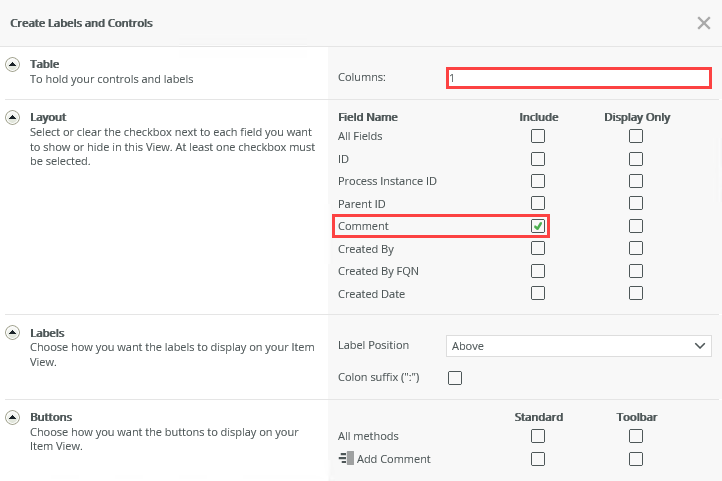The width and height of the screenshot is (722, 481).
Task: Enable the Colon suffix checkbox
Action: [x=455, y=378]
